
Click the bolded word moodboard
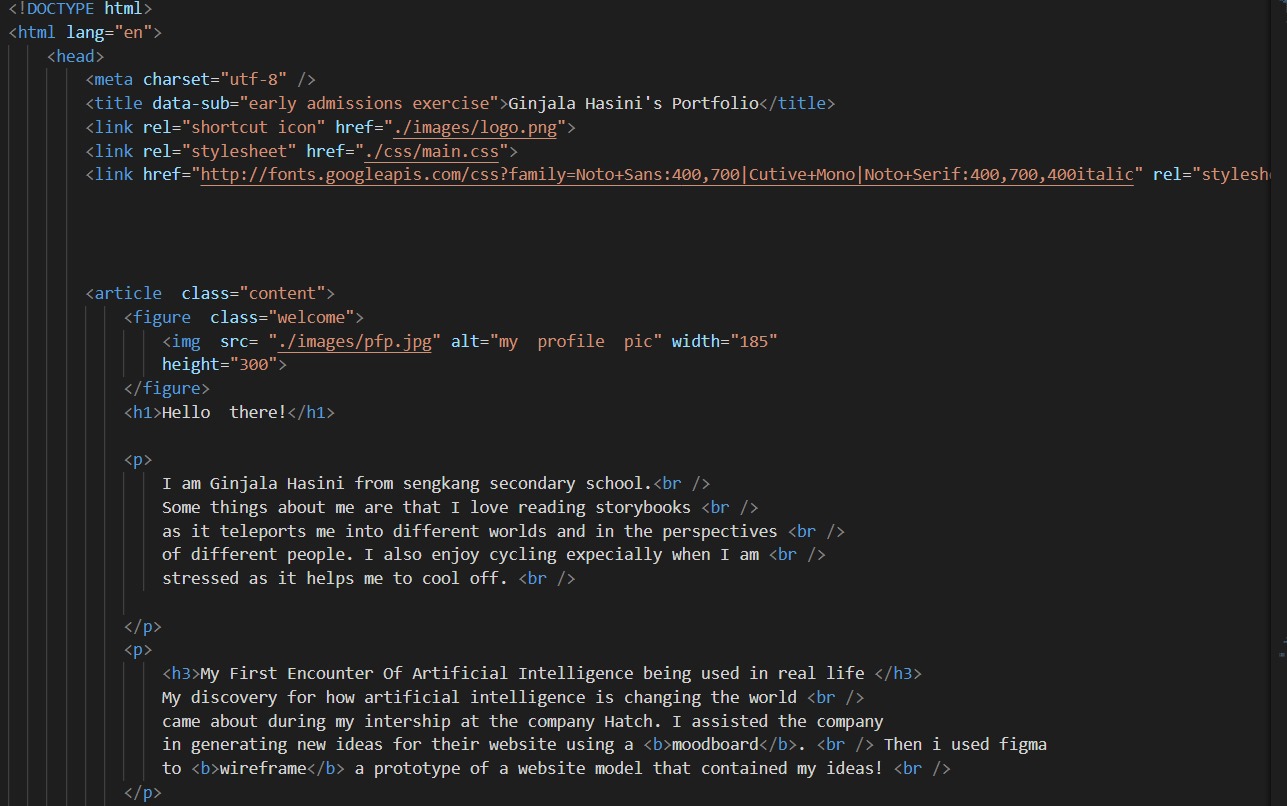tap(715, 744)
